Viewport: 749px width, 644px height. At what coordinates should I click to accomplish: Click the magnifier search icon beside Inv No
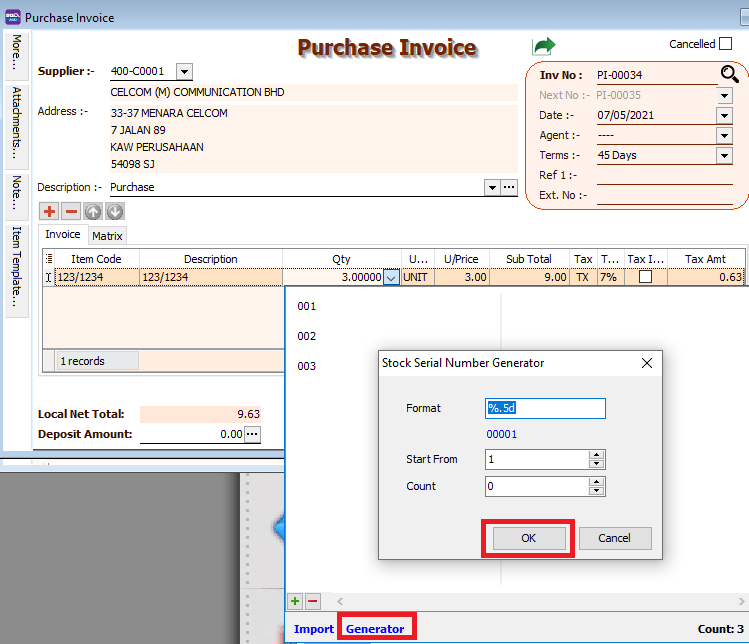point(729,74)
